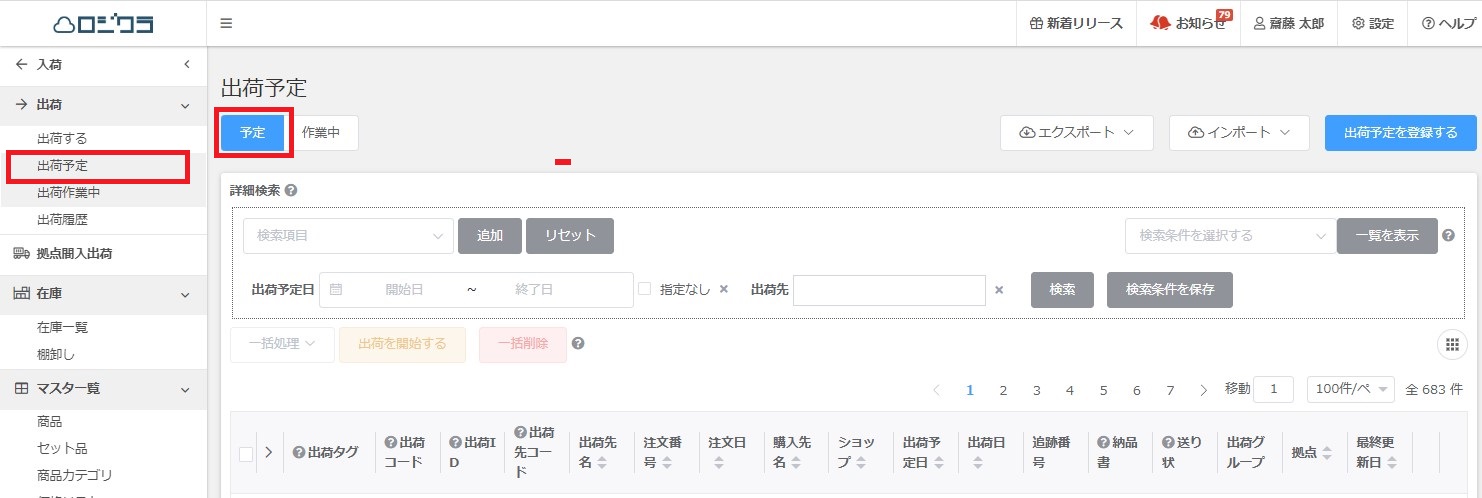Click the 一覧を表示 button
Viewport: 1482px width, 498px height.
1387,236
